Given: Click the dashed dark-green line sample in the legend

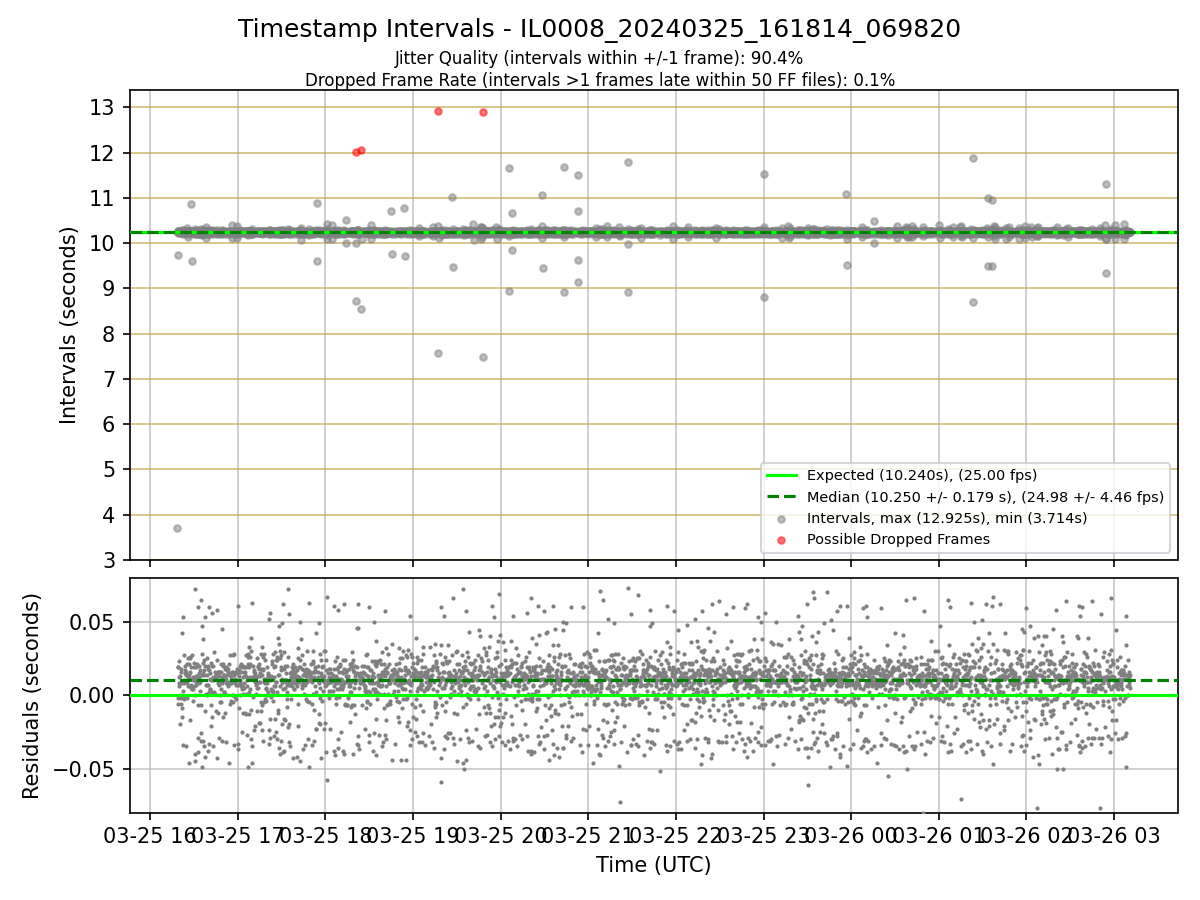Looking at the screenshot, I should pos(782,496).
